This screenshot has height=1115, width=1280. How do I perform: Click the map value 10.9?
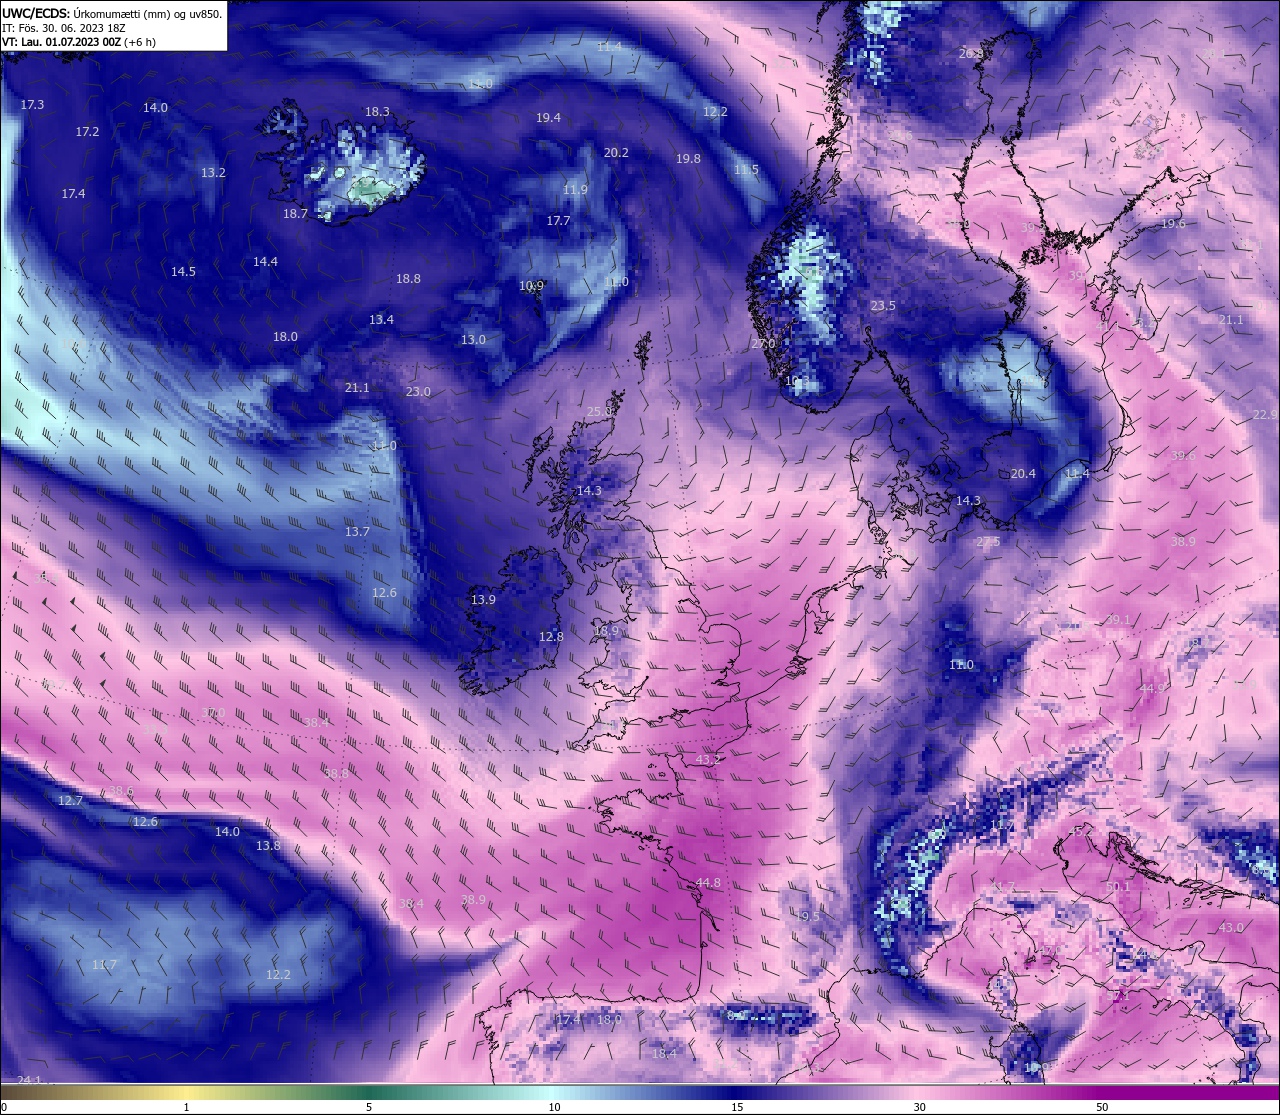(x=531, y=286)
